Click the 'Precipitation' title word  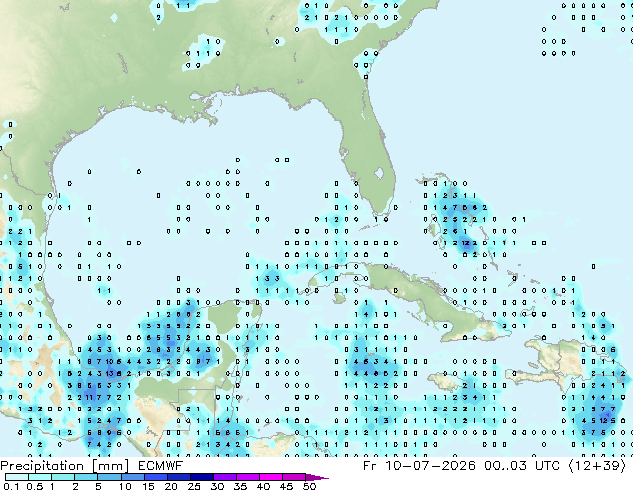point(42,466)
